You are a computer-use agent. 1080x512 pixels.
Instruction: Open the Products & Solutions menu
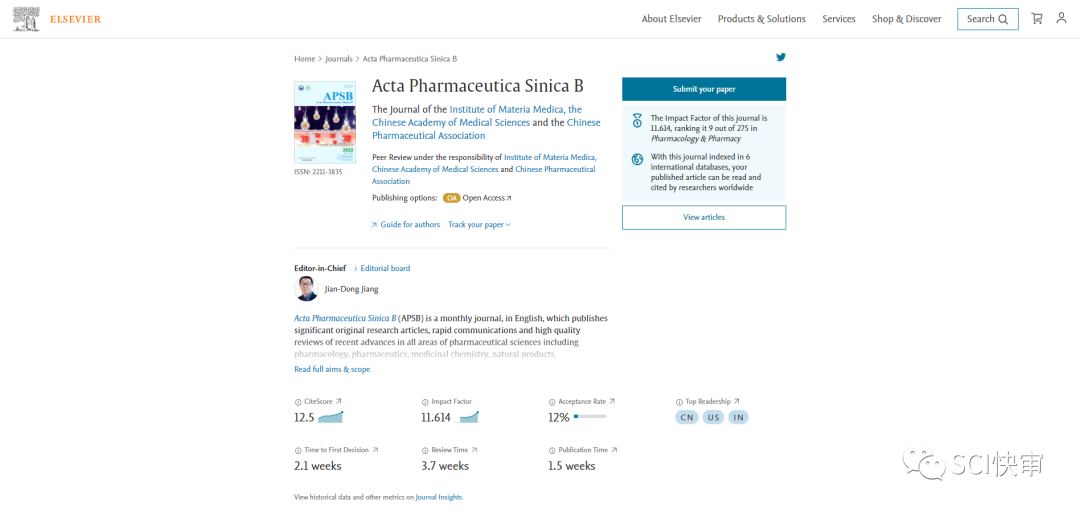[x=761, y=19]
